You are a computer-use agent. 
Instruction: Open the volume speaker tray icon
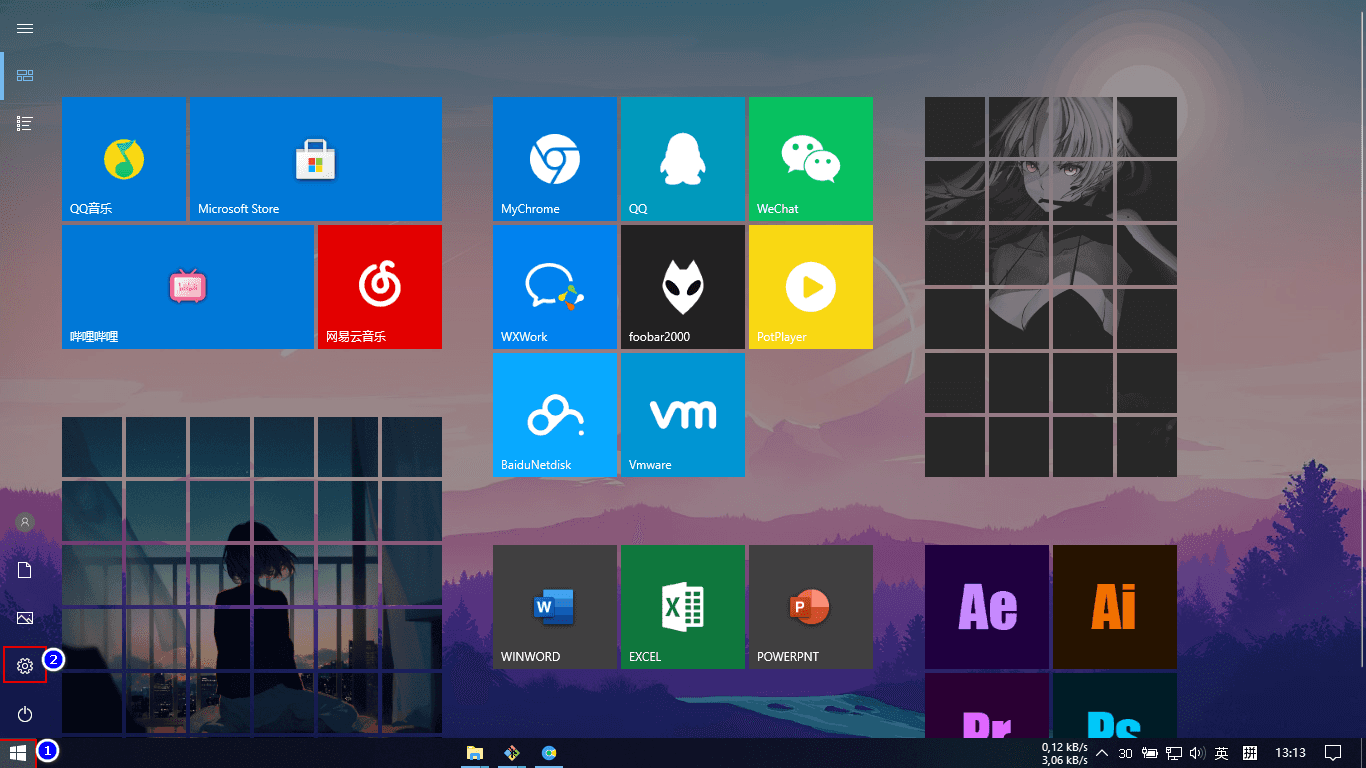point(1198,753)
